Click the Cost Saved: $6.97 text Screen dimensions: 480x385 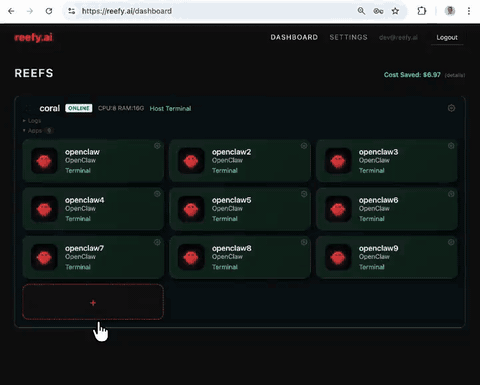pyautogui.click(x=412, y=75)
